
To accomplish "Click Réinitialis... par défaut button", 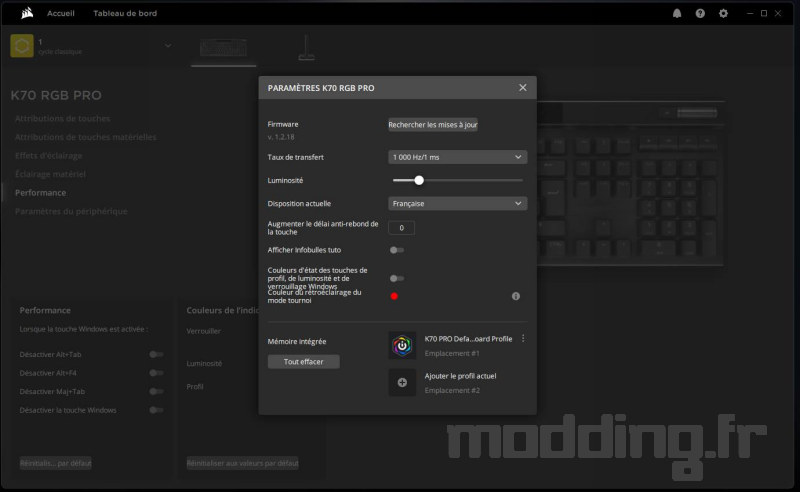I will click(56, 463).
